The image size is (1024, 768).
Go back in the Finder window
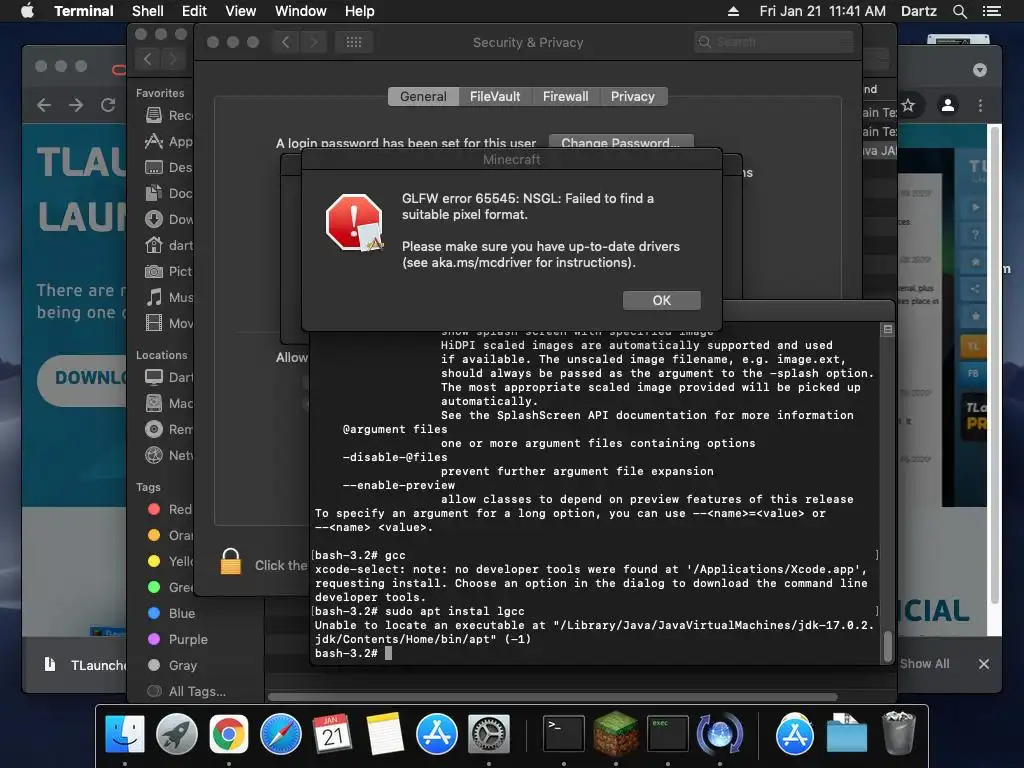point(148,59)
